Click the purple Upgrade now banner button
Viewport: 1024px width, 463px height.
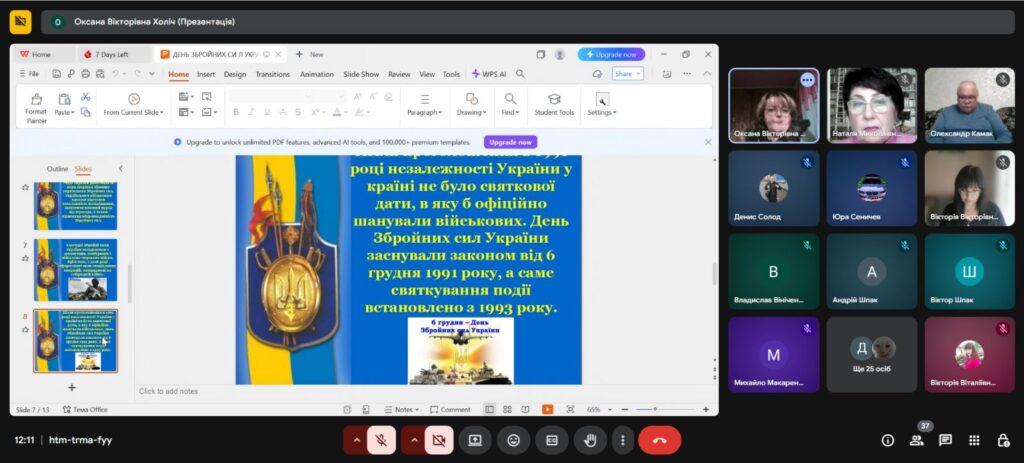tap(510, 142)
